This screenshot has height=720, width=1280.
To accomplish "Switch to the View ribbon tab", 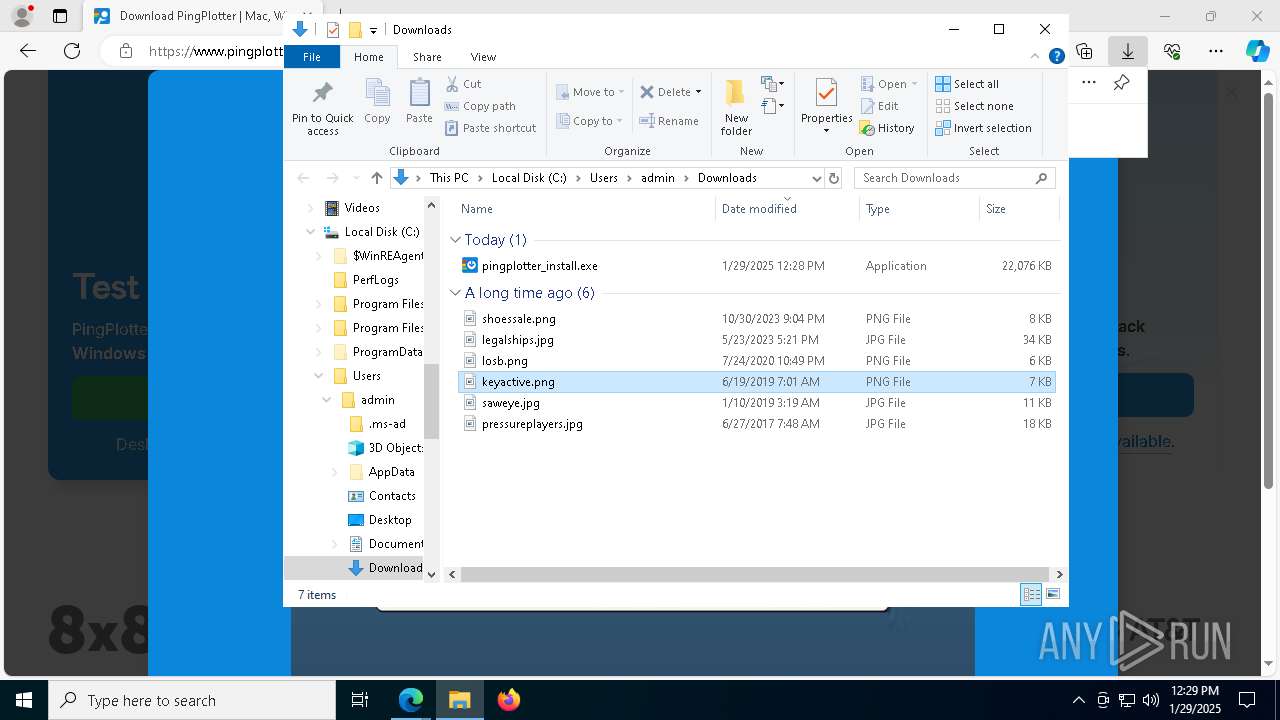I will click(483, 57).
